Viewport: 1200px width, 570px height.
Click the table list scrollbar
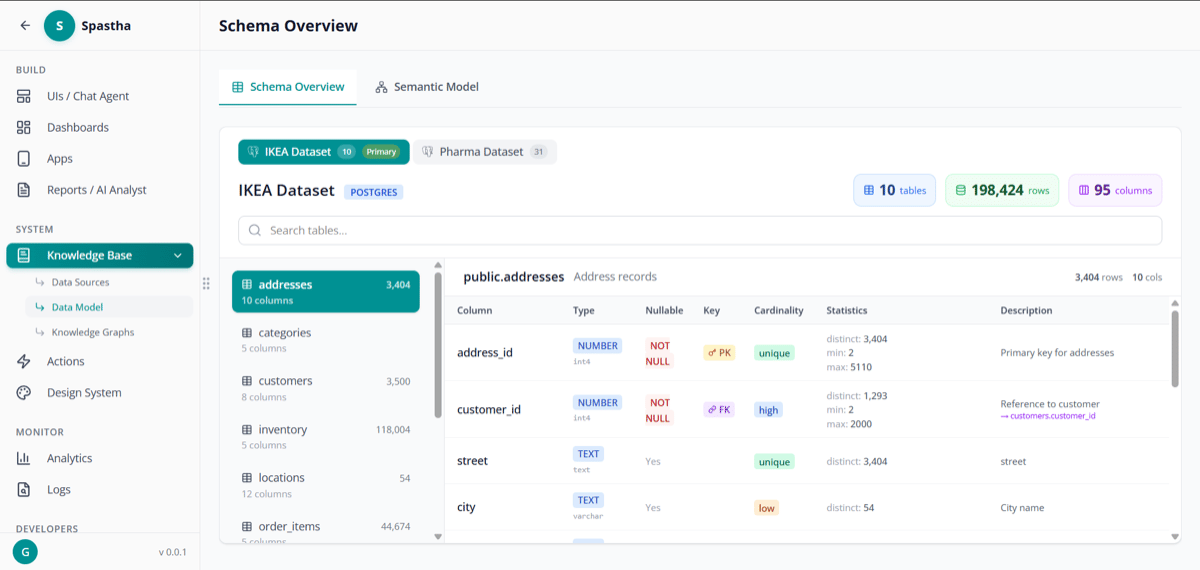(438, 345)
